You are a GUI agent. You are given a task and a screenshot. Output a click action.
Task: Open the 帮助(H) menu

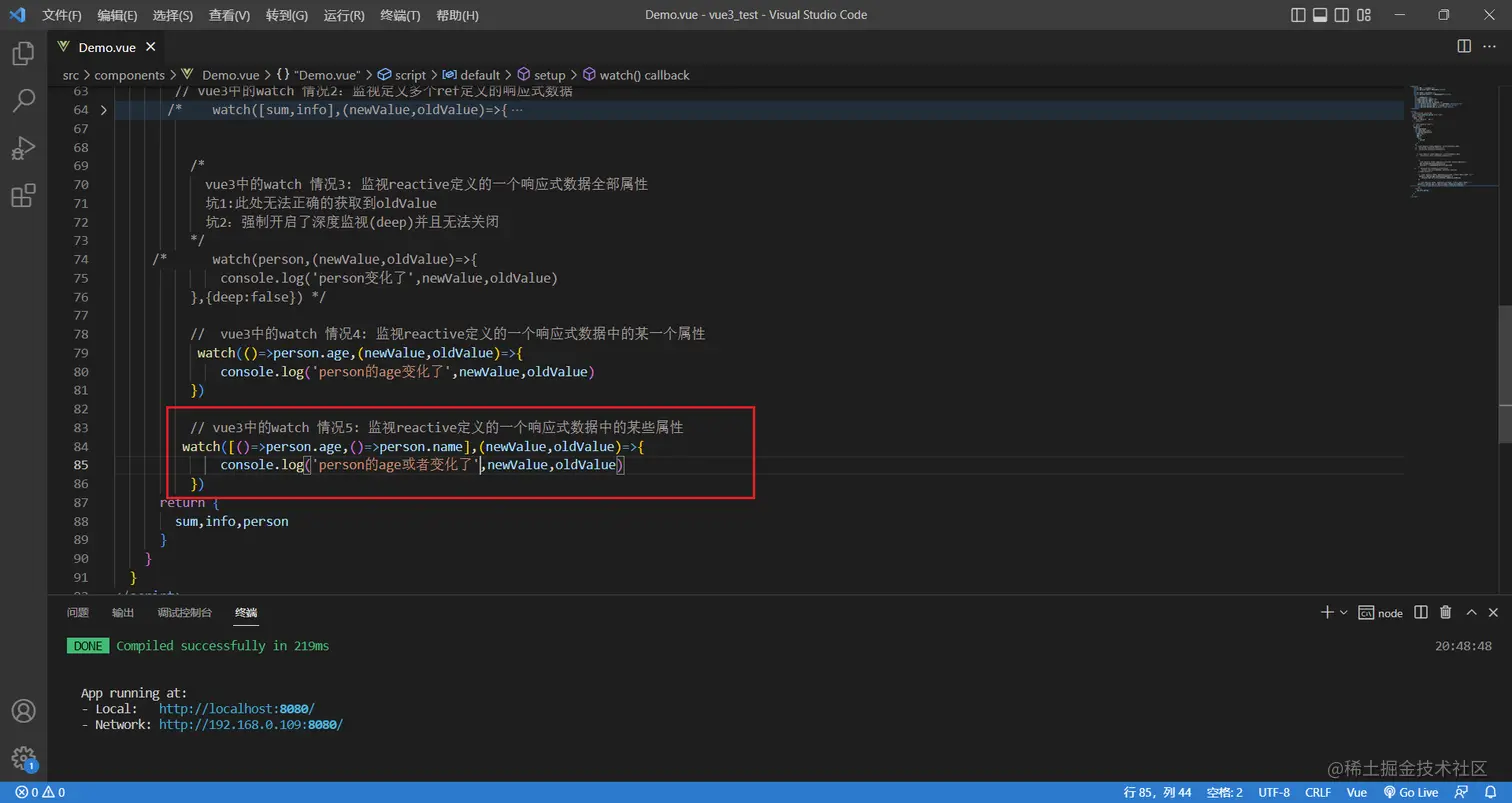click(457, 15)
